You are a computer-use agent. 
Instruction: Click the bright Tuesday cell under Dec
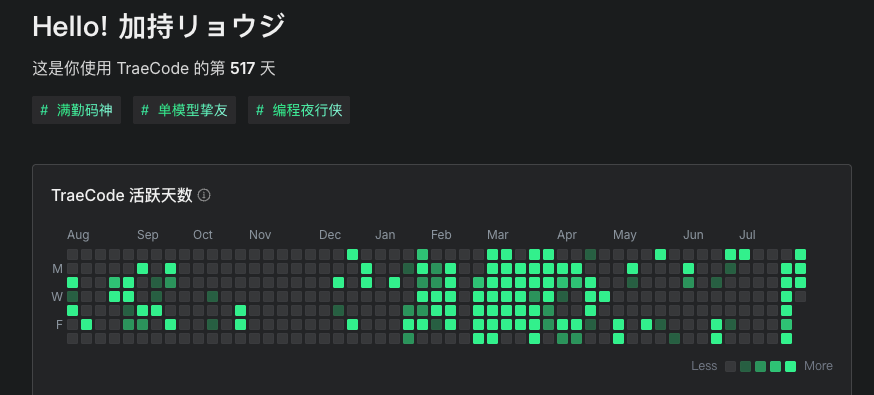pos(338,282)
